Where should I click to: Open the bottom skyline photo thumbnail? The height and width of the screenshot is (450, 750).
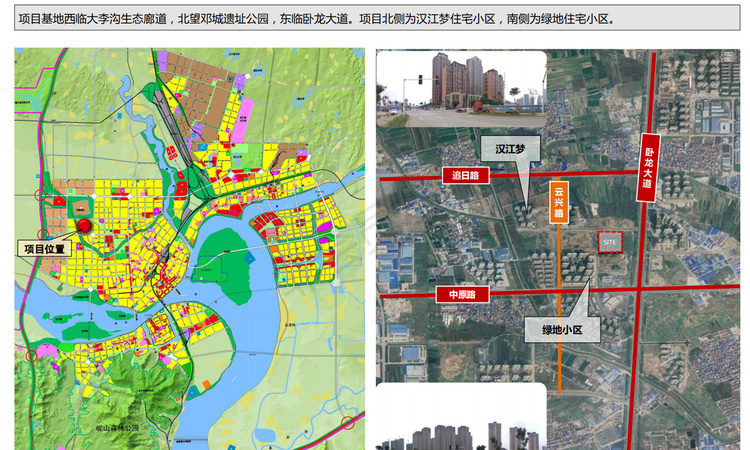click(x=462, y=416)
